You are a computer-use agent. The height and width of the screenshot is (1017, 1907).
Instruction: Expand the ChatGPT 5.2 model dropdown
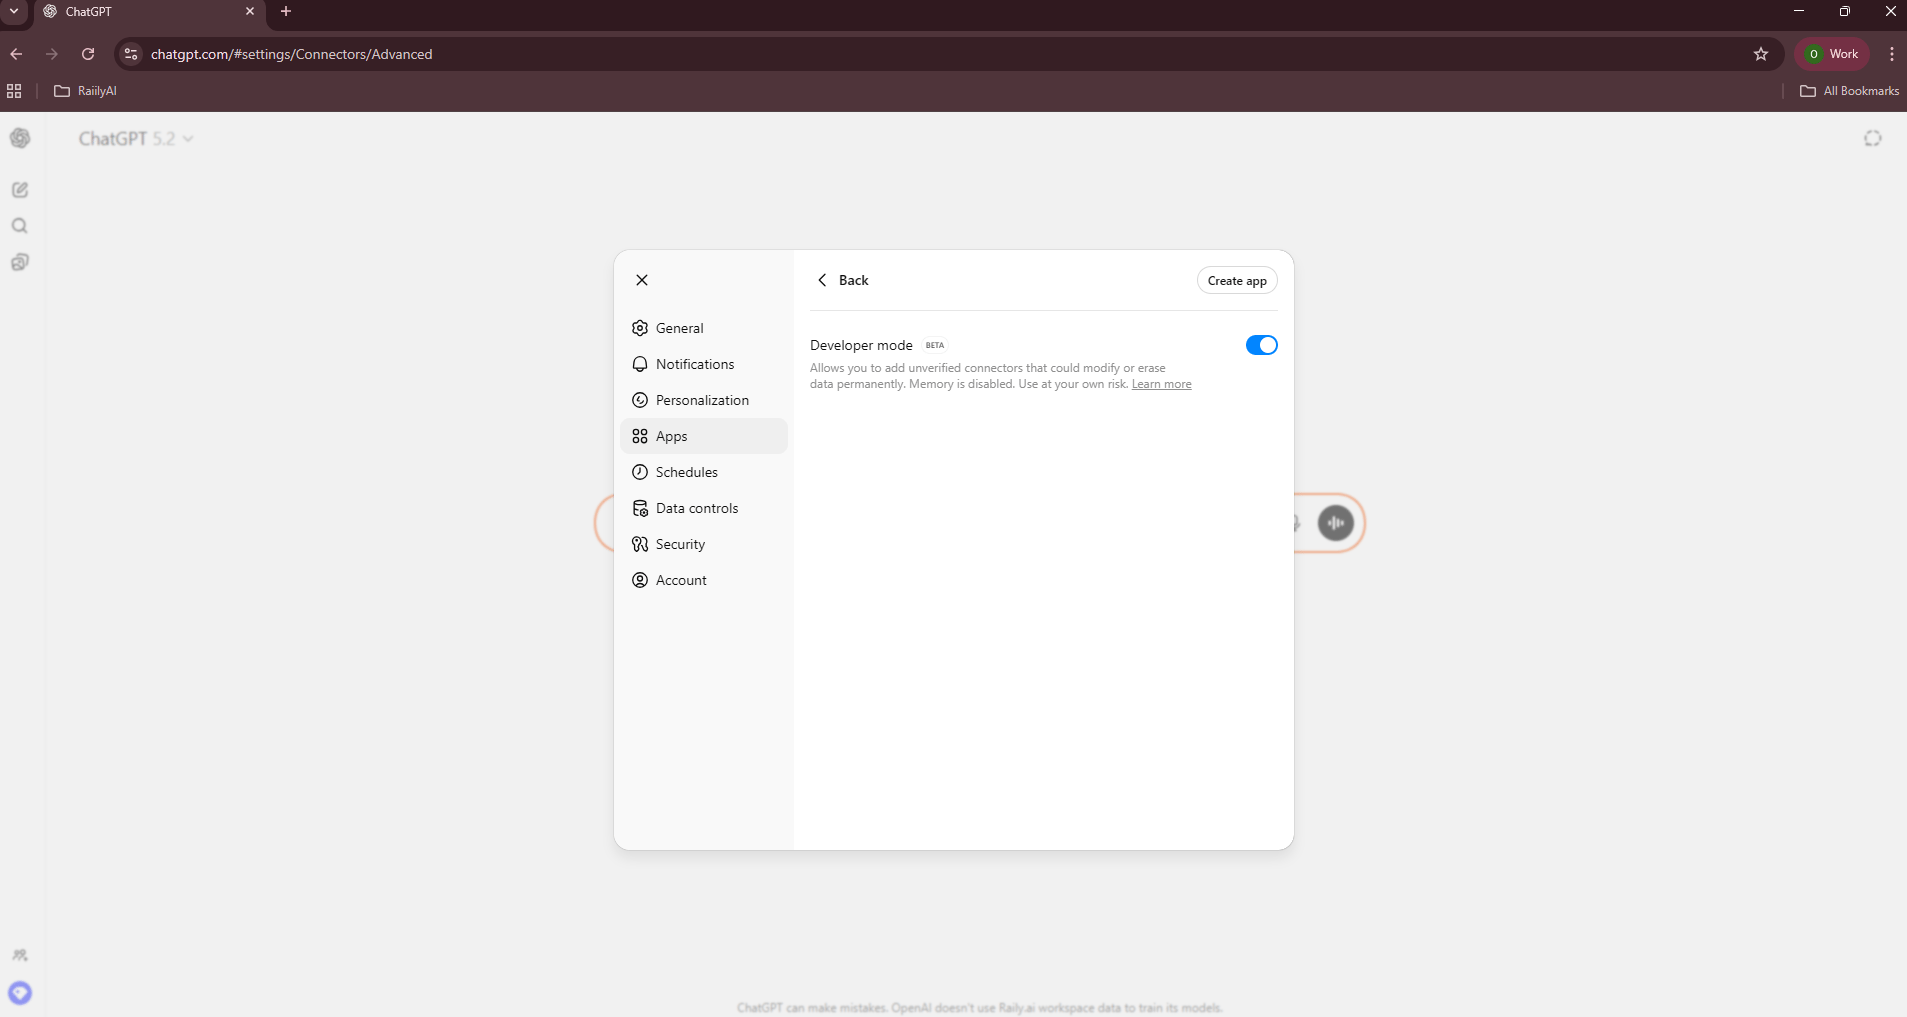click(136, 139)
